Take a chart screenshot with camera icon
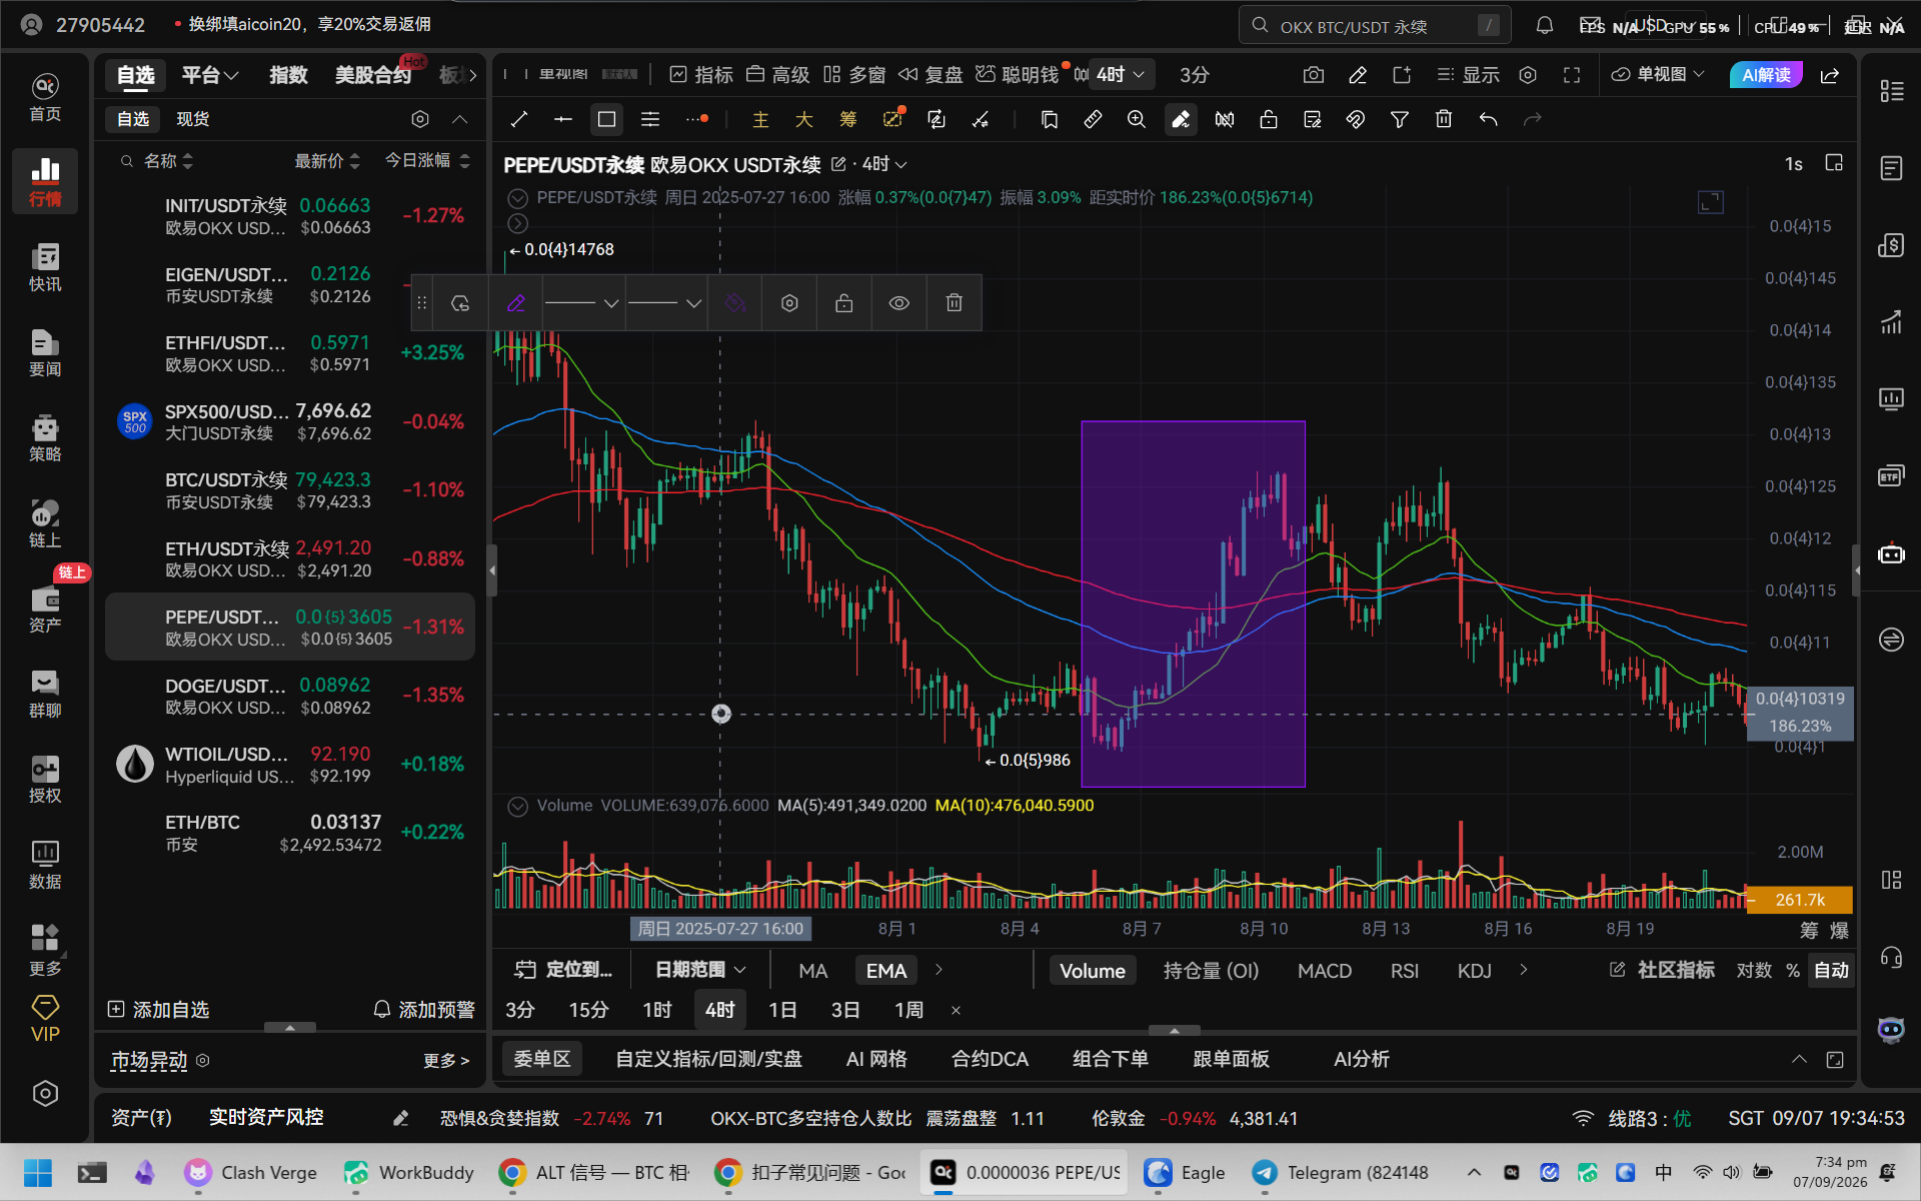This screenshot has width=1921, height=1201. click(1313, 75)
